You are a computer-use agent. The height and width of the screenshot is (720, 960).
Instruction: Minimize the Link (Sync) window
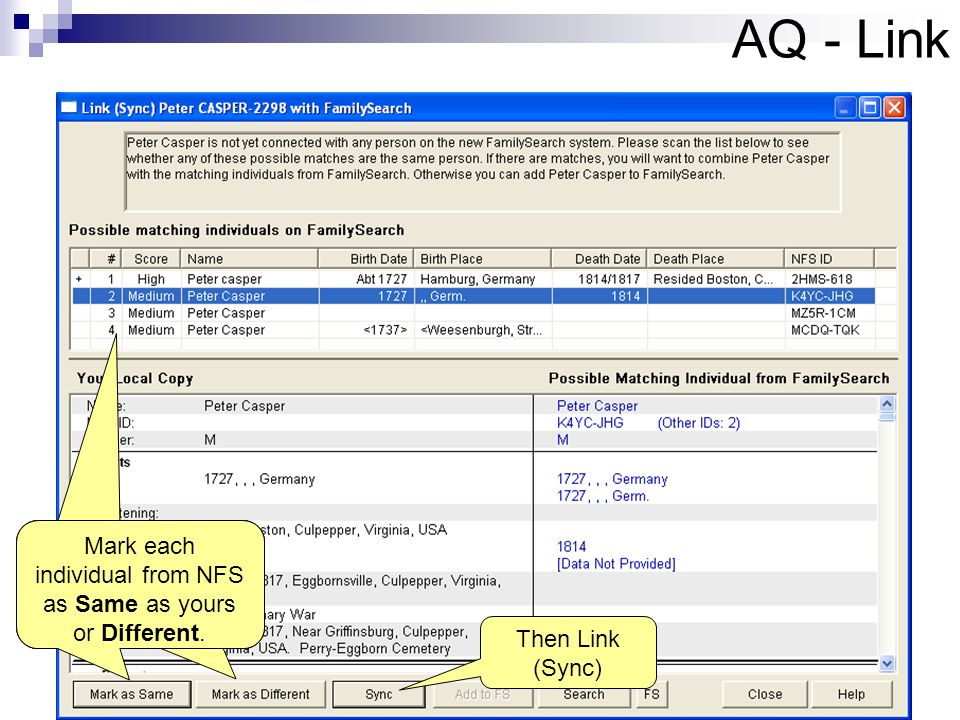click(x=844, y=108)
